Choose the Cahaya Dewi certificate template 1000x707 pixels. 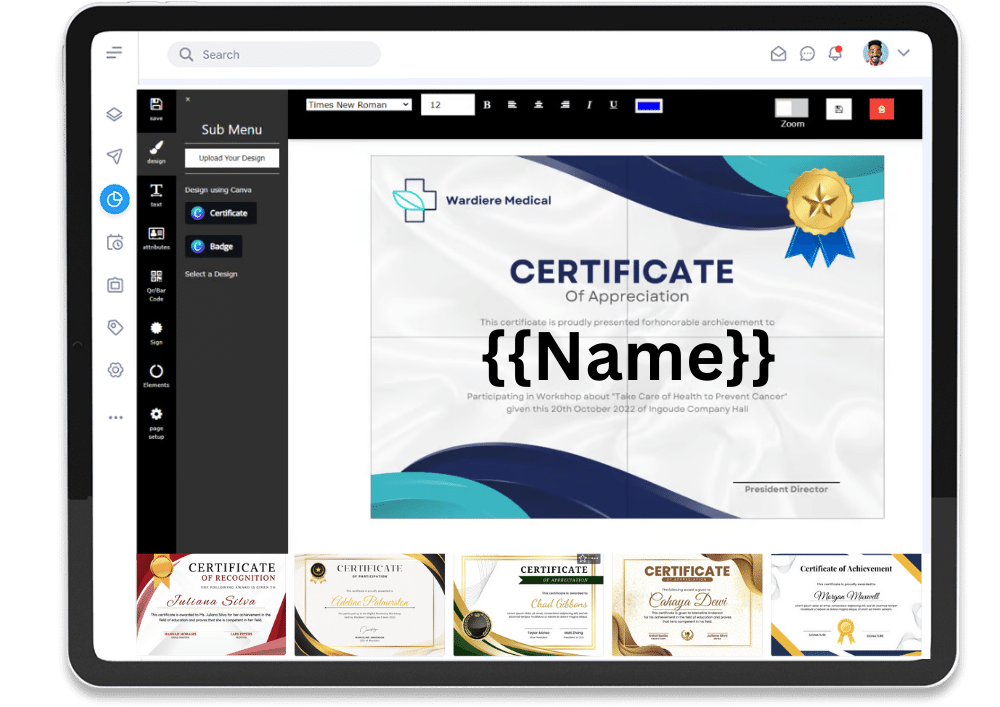point(688,604)
